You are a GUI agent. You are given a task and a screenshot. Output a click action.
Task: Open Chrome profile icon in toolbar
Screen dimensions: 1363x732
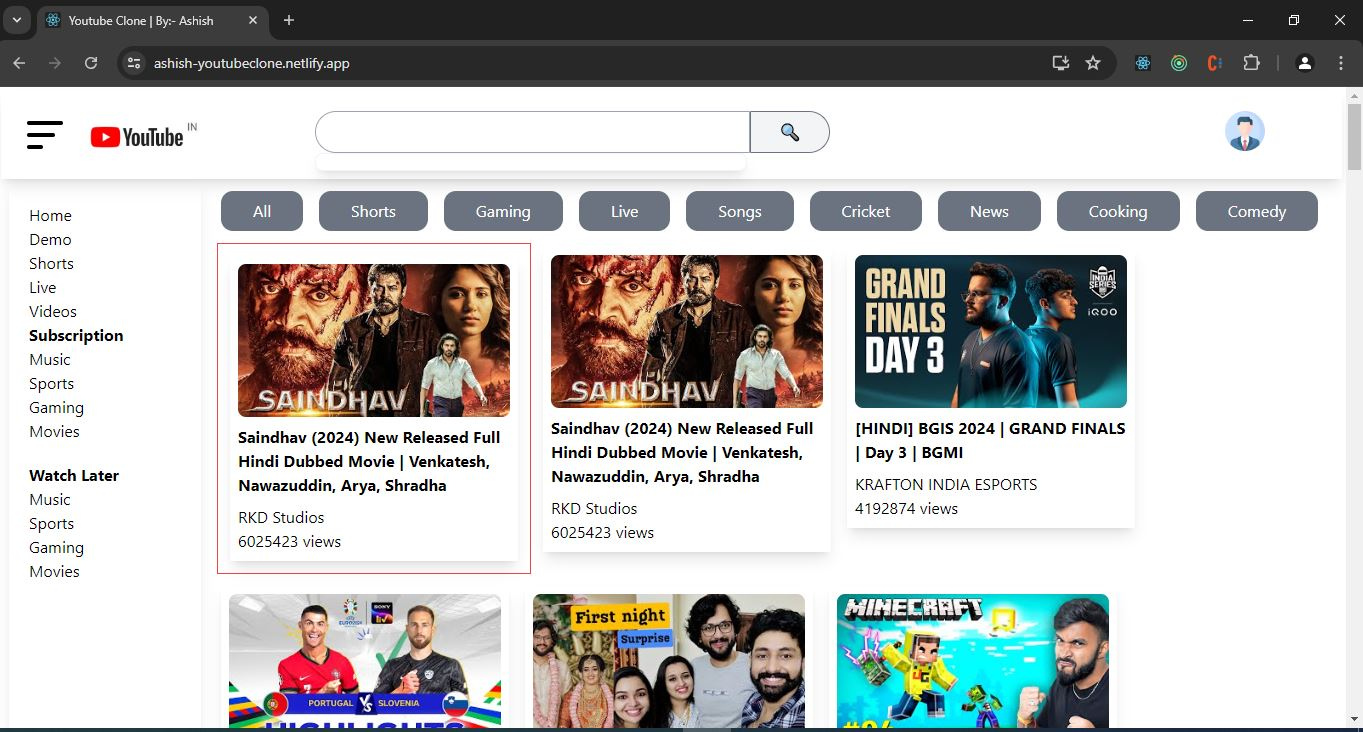click(x=1305, y=63)
